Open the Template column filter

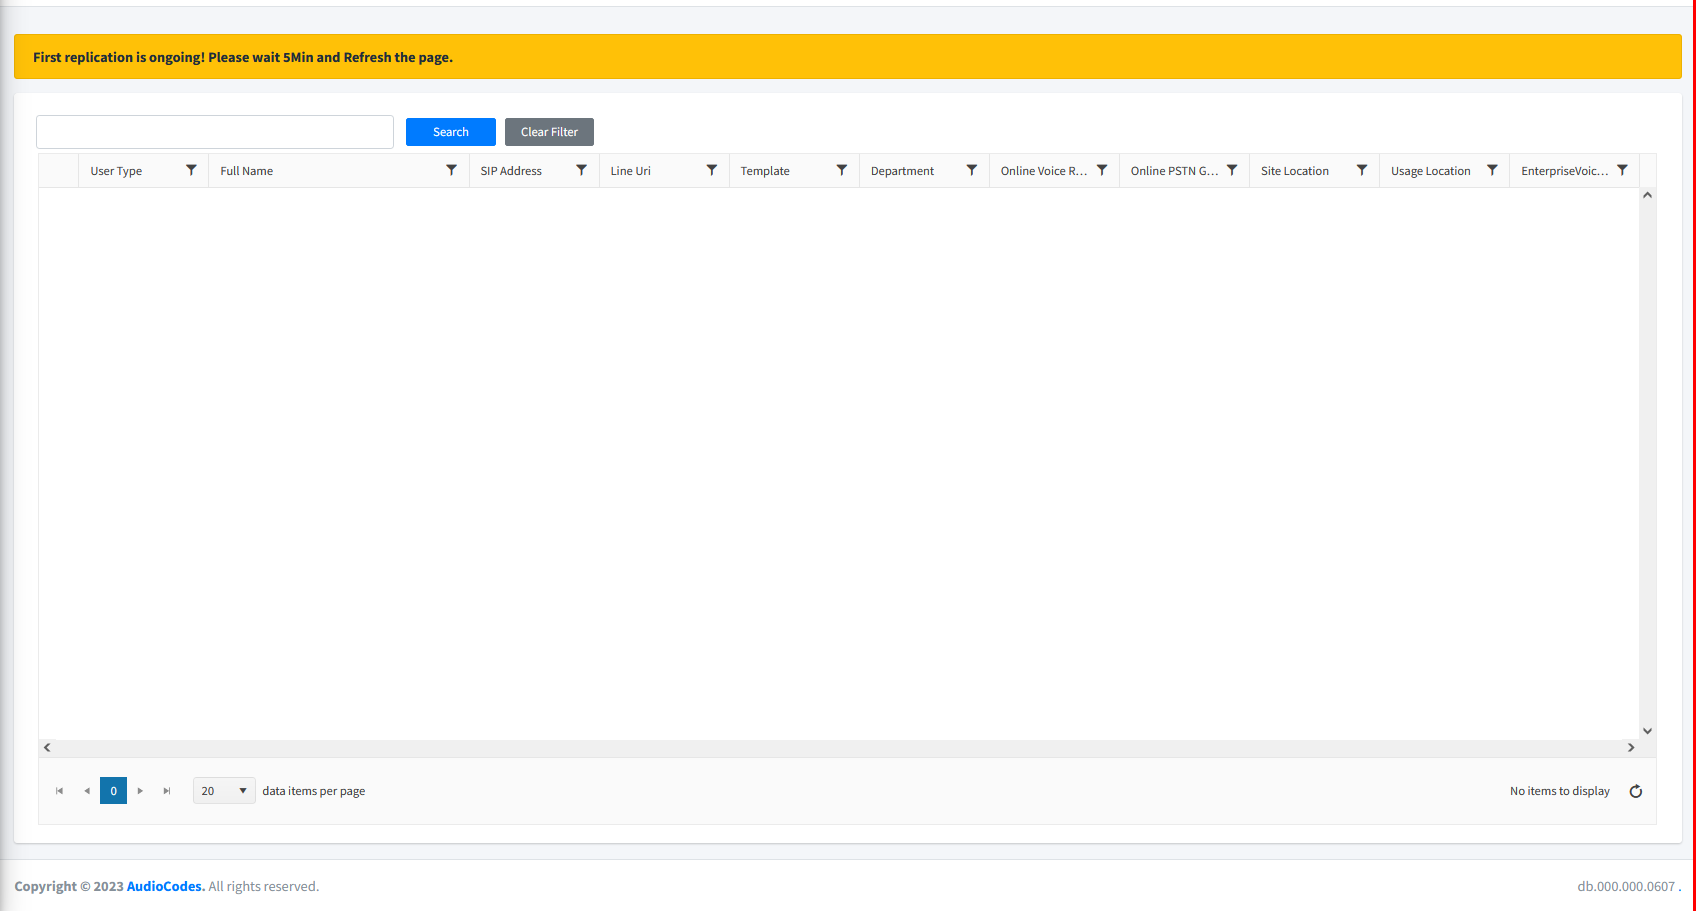click(841, 171)
